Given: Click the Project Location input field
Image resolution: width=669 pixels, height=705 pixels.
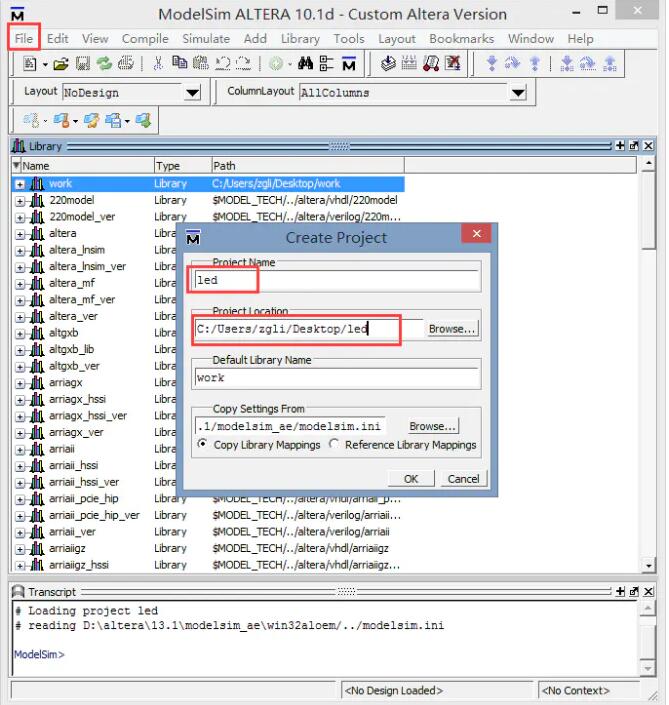Looking at the screenshot, I should (x=308, y=329).
